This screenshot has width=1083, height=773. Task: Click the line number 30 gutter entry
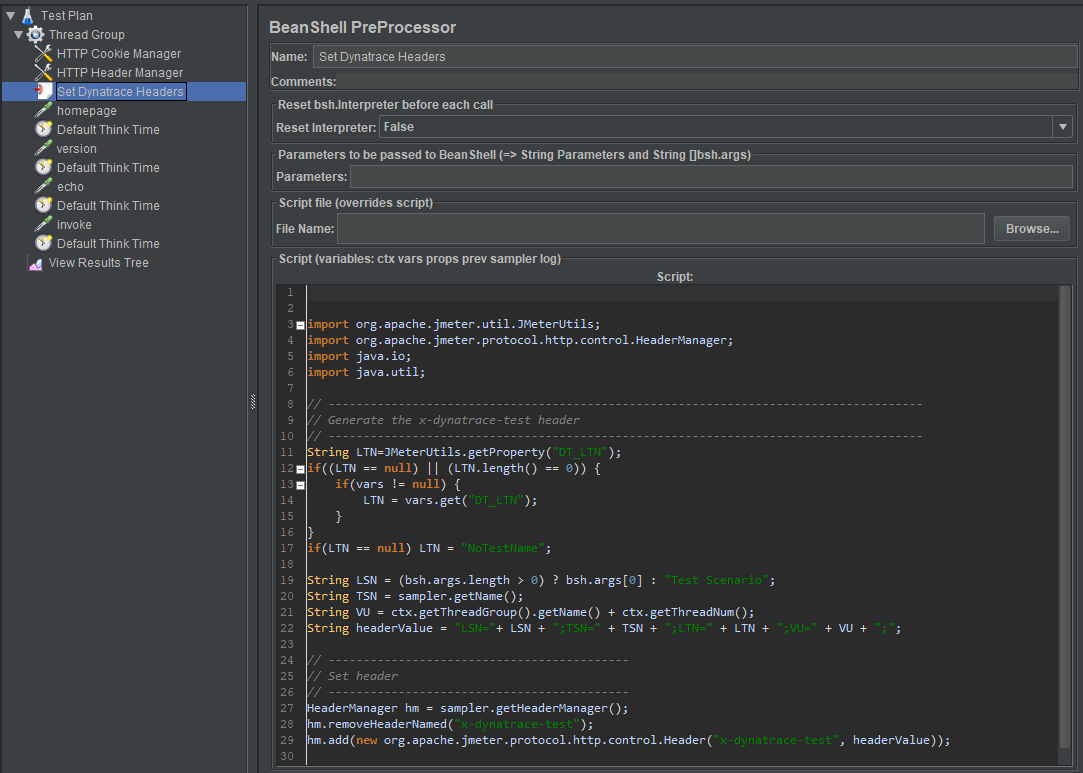point(287,756)
